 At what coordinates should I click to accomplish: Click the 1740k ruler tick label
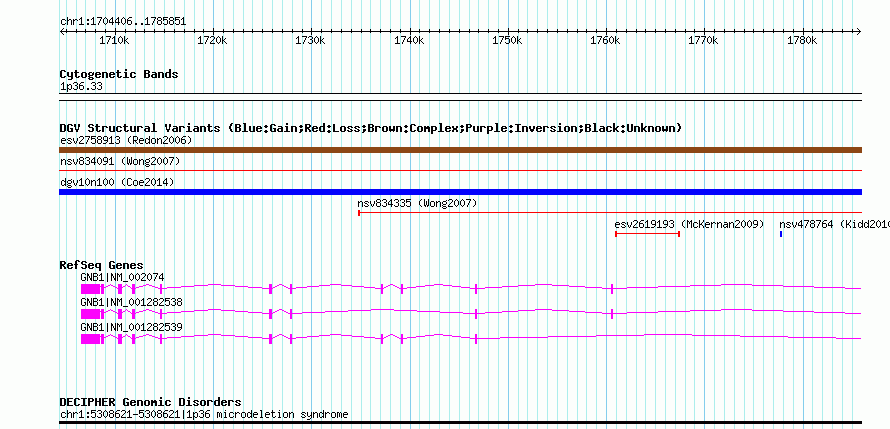[409, 41]
